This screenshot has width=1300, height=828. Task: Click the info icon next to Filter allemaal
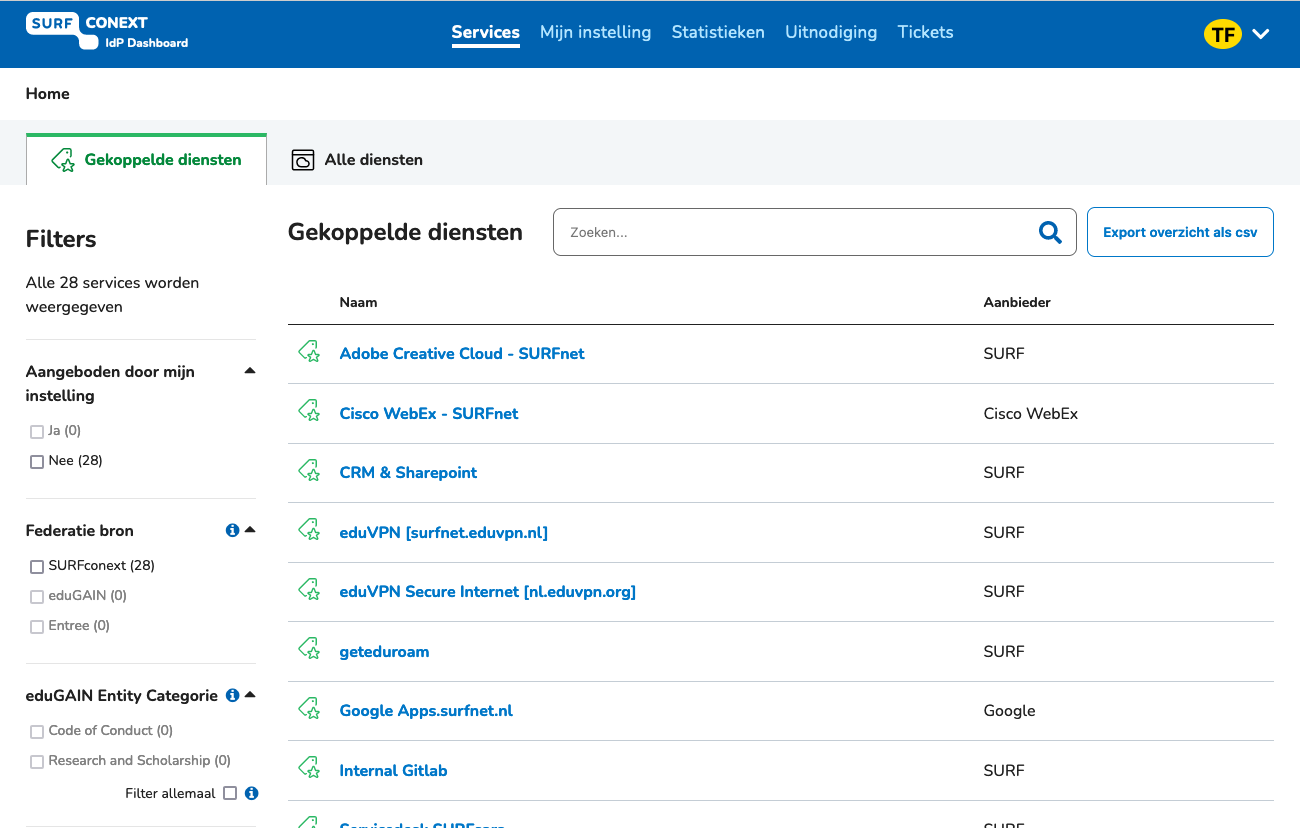click(251, 793)
